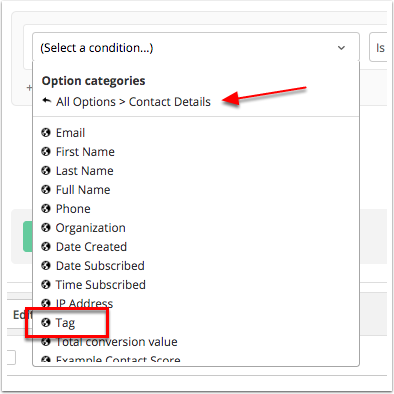Click the globe icon beside Date Created
The image size is (394, 394).
[46, 247]
